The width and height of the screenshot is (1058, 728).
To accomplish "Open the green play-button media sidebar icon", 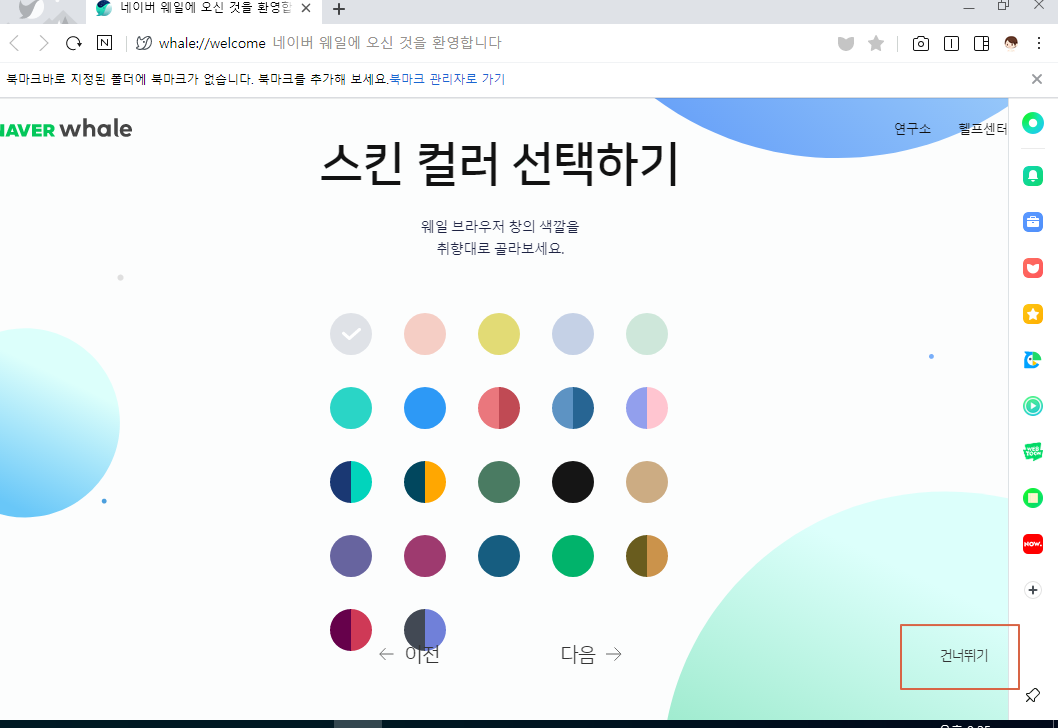I will pos(1032,405).
